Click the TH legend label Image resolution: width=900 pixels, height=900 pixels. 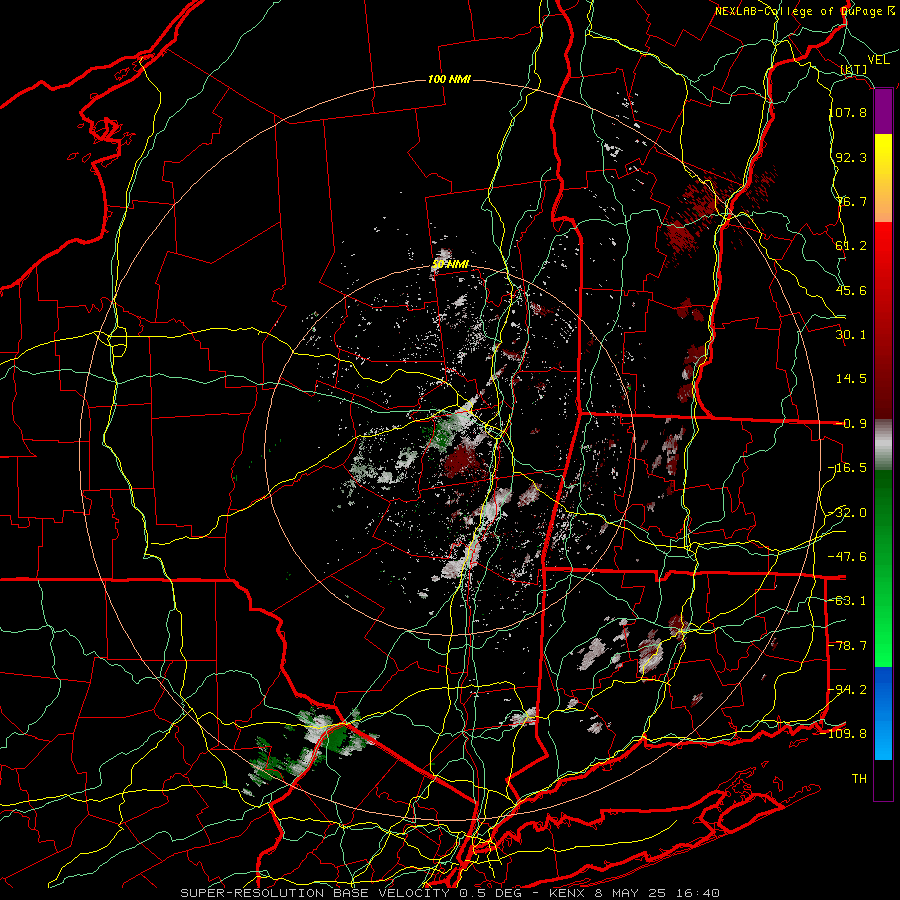(859, 779)
